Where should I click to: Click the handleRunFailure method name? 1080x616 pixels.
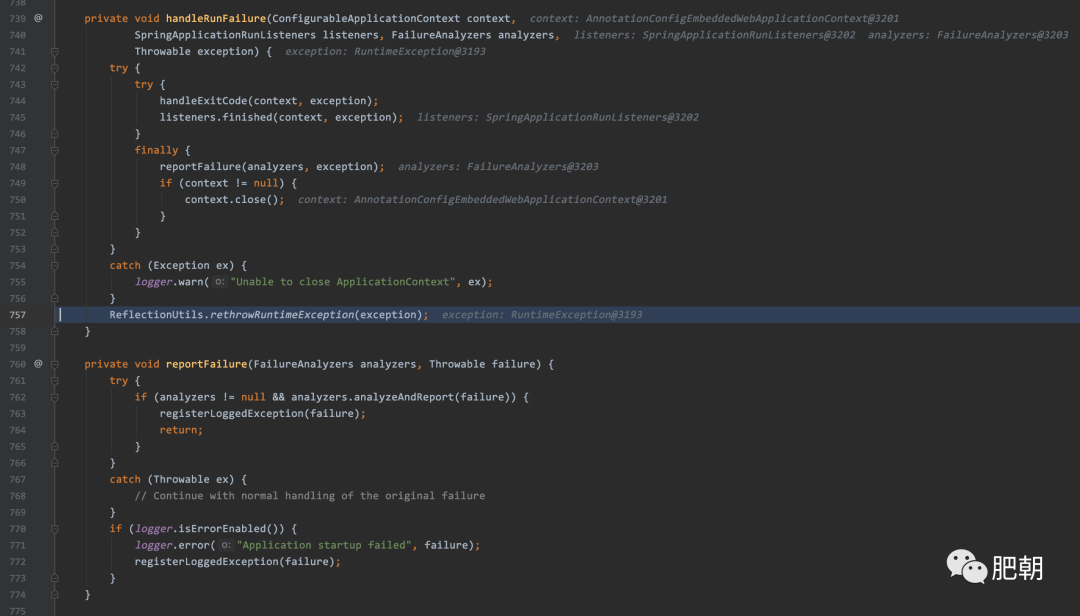pos(216,19)
